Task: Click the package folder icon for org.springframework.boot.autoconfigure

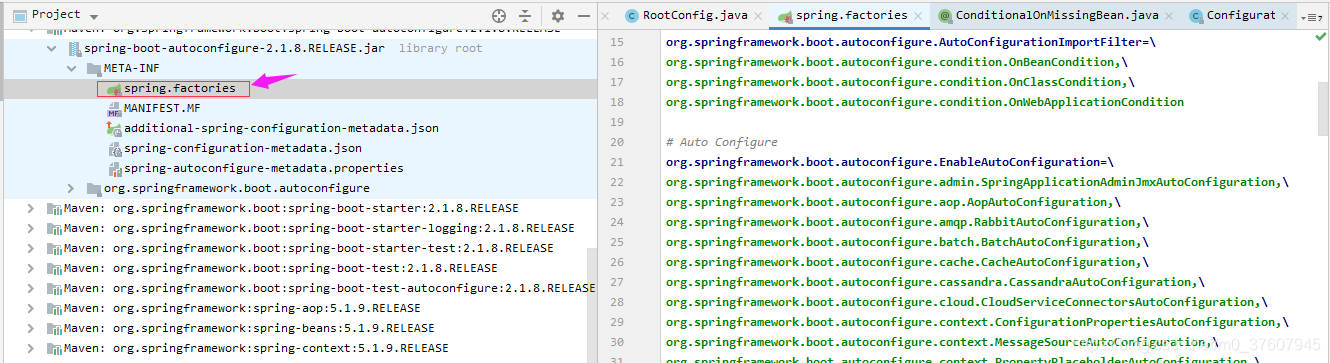Action: [x=94, y=188]
